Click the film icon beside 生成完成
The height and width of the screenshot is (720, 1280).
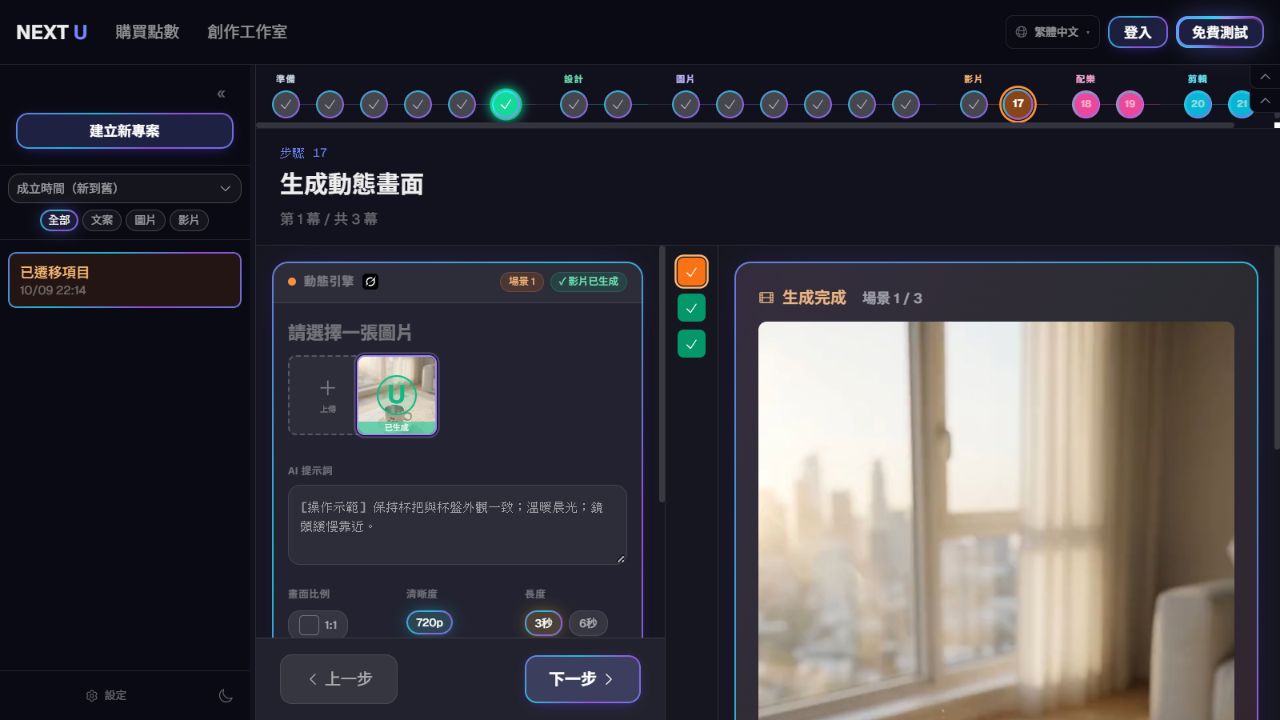(767, 298)
